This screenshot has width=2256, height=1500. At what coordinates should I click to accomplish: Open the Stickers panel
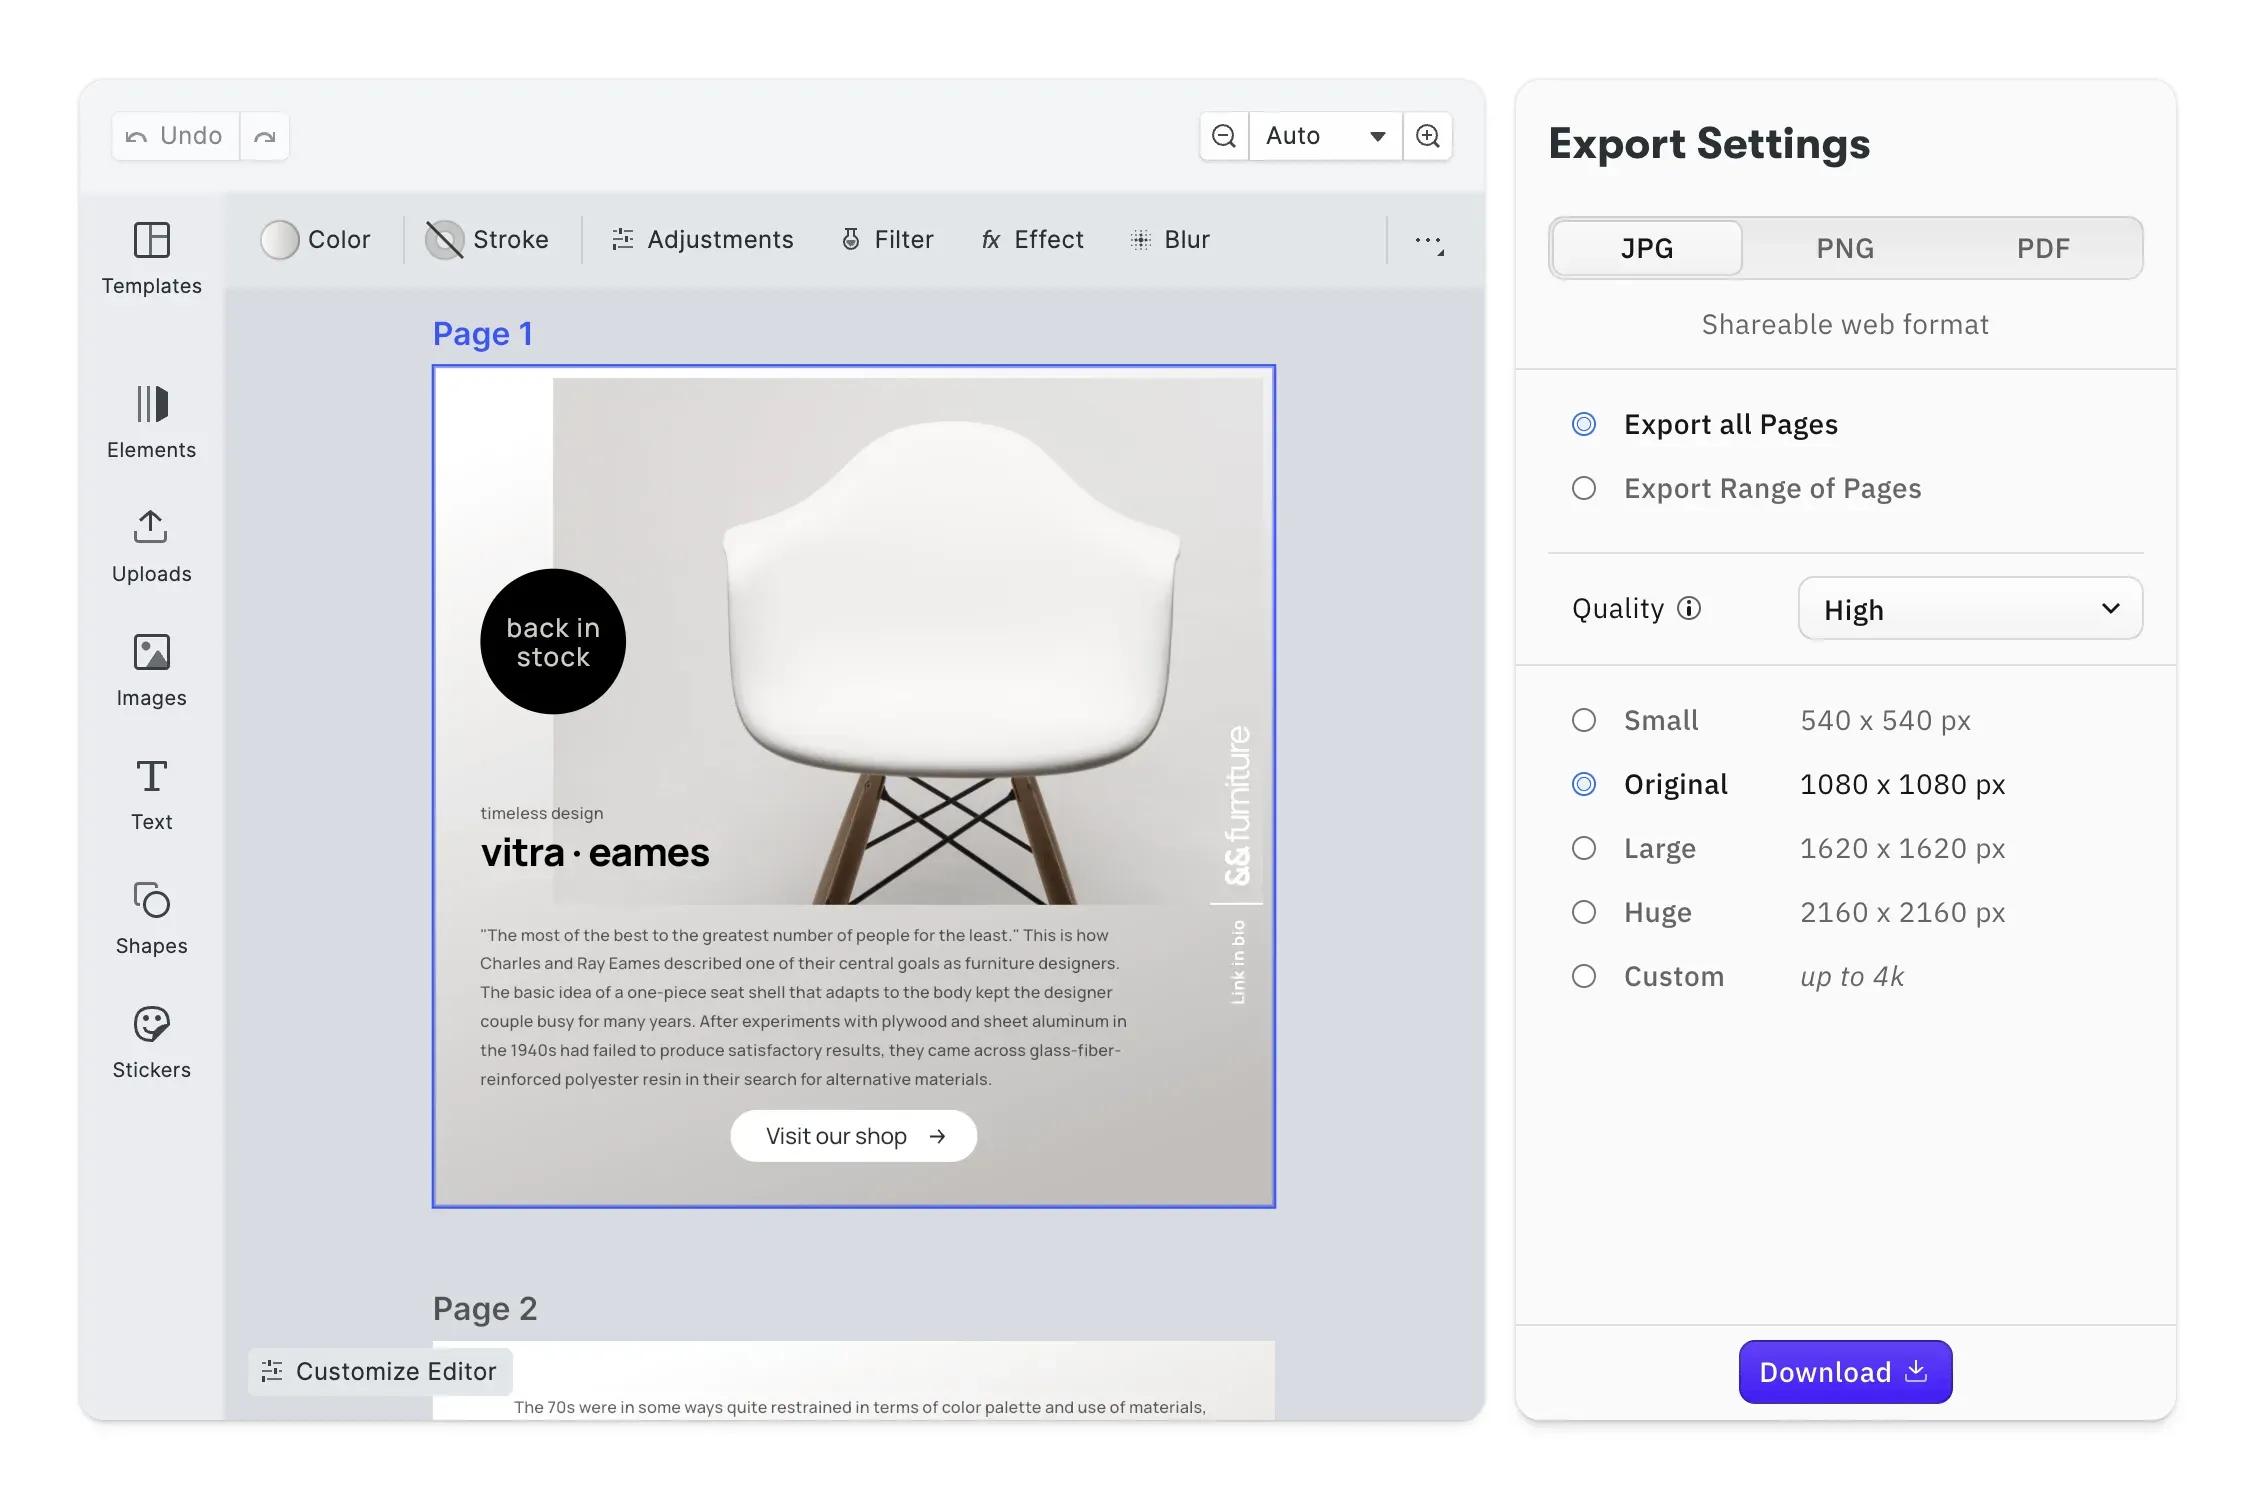151,1042
